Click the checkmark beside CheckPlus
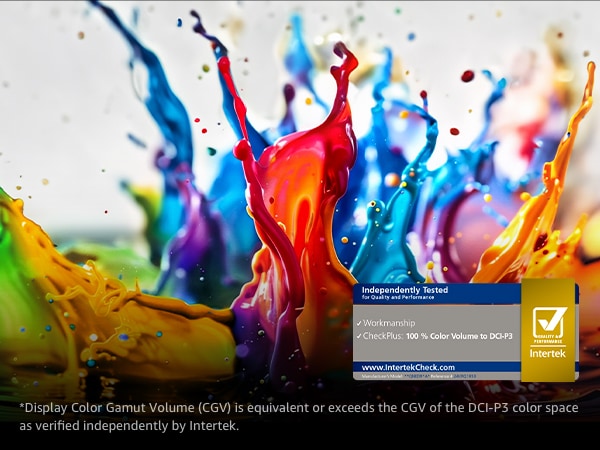The width and height of the screenshot is (600, 450). click(359, 336)
